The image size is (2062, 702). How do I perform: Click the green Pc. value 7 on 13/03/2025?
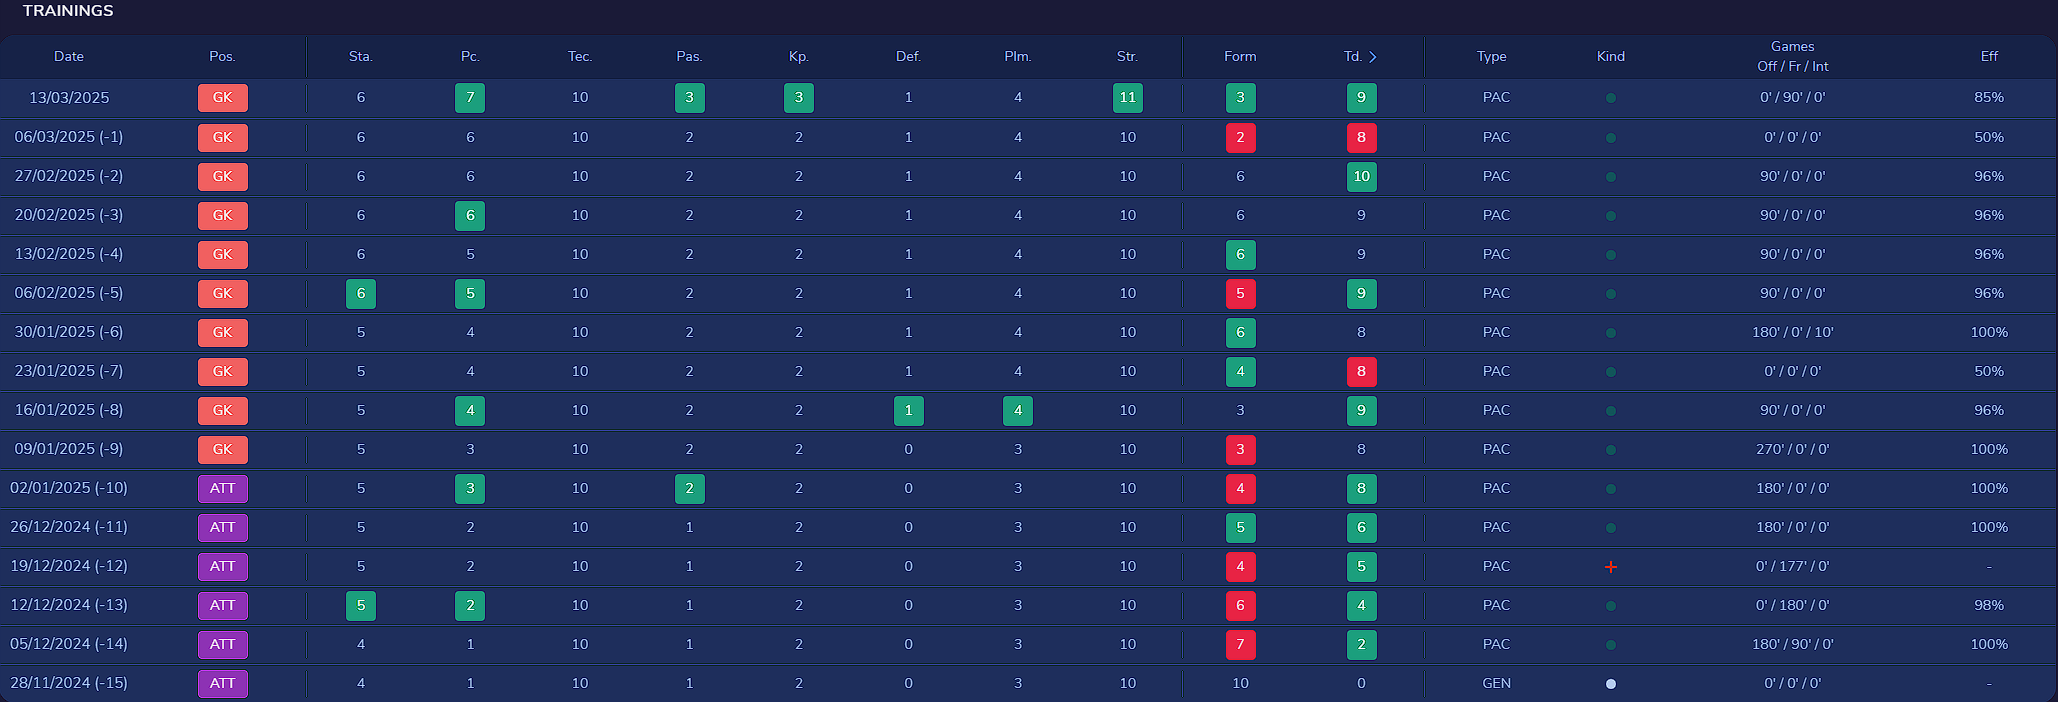(x=470, y=98)
